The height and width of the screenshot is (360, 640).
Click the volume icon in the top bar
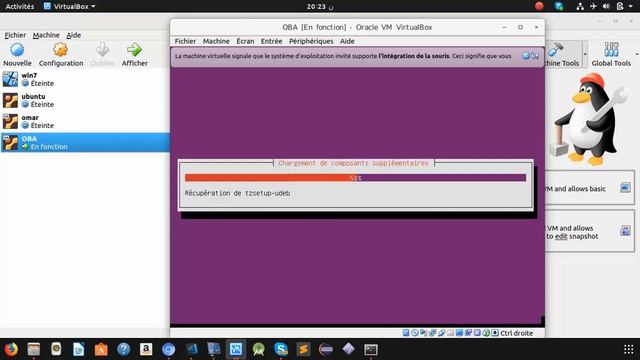pos(606,6)
